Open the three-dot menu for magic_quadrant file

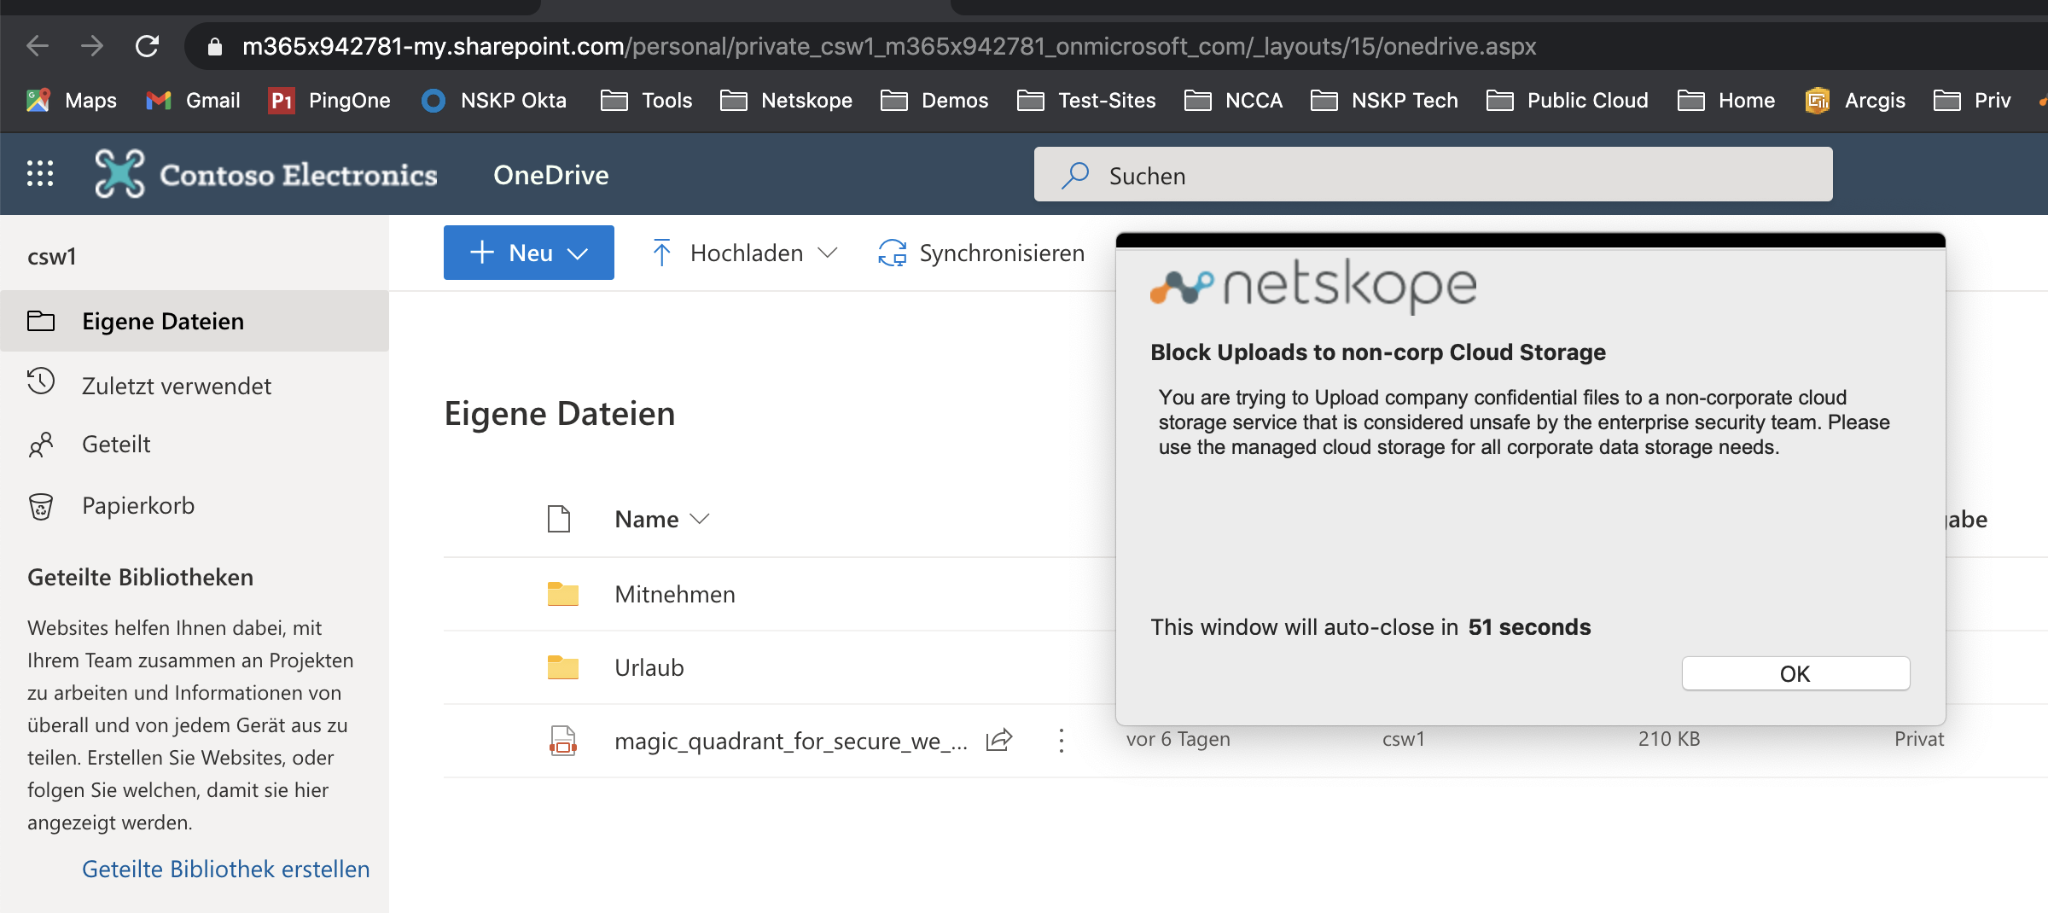click(1061, 740)
